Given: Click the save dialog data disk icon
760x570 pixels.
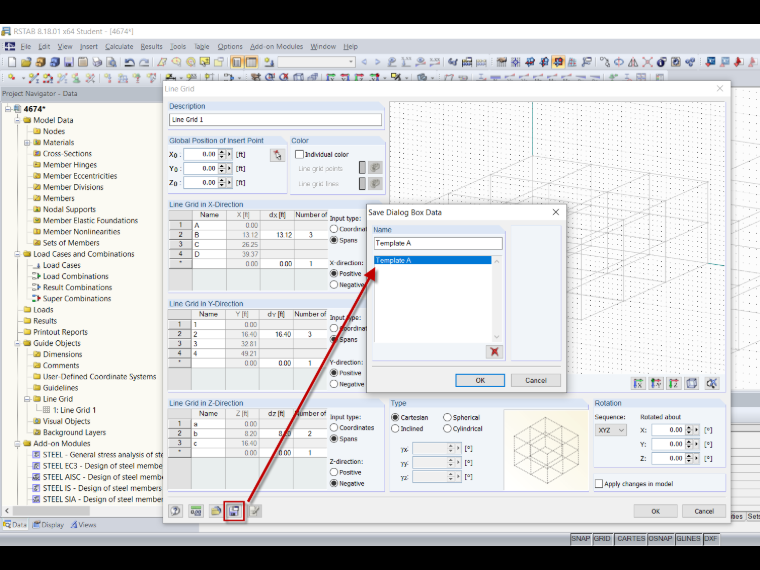Looking at the screenshot, I should [235, 511].
